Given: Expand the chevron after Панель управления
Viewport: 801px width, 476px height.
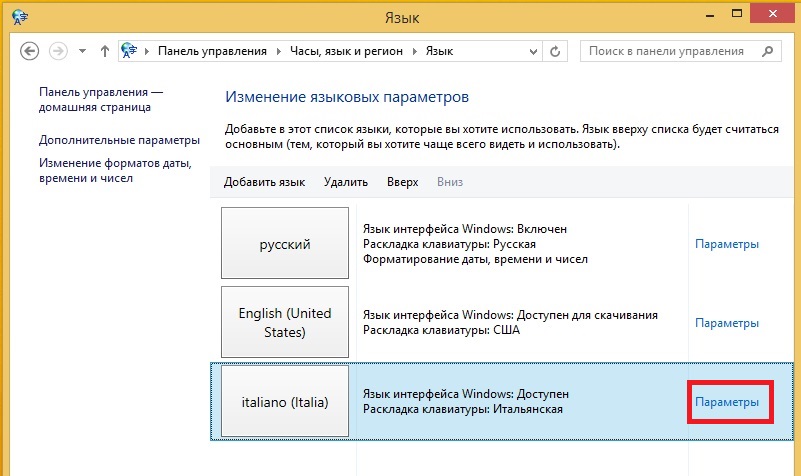Looking at the screenshot, I should coord(278,51).
